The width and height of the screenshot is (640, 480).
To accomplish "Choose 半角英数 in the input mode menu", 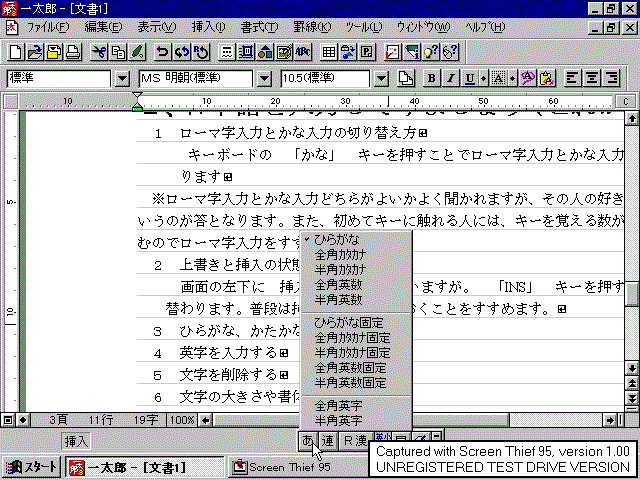I will tap(356, 300).
